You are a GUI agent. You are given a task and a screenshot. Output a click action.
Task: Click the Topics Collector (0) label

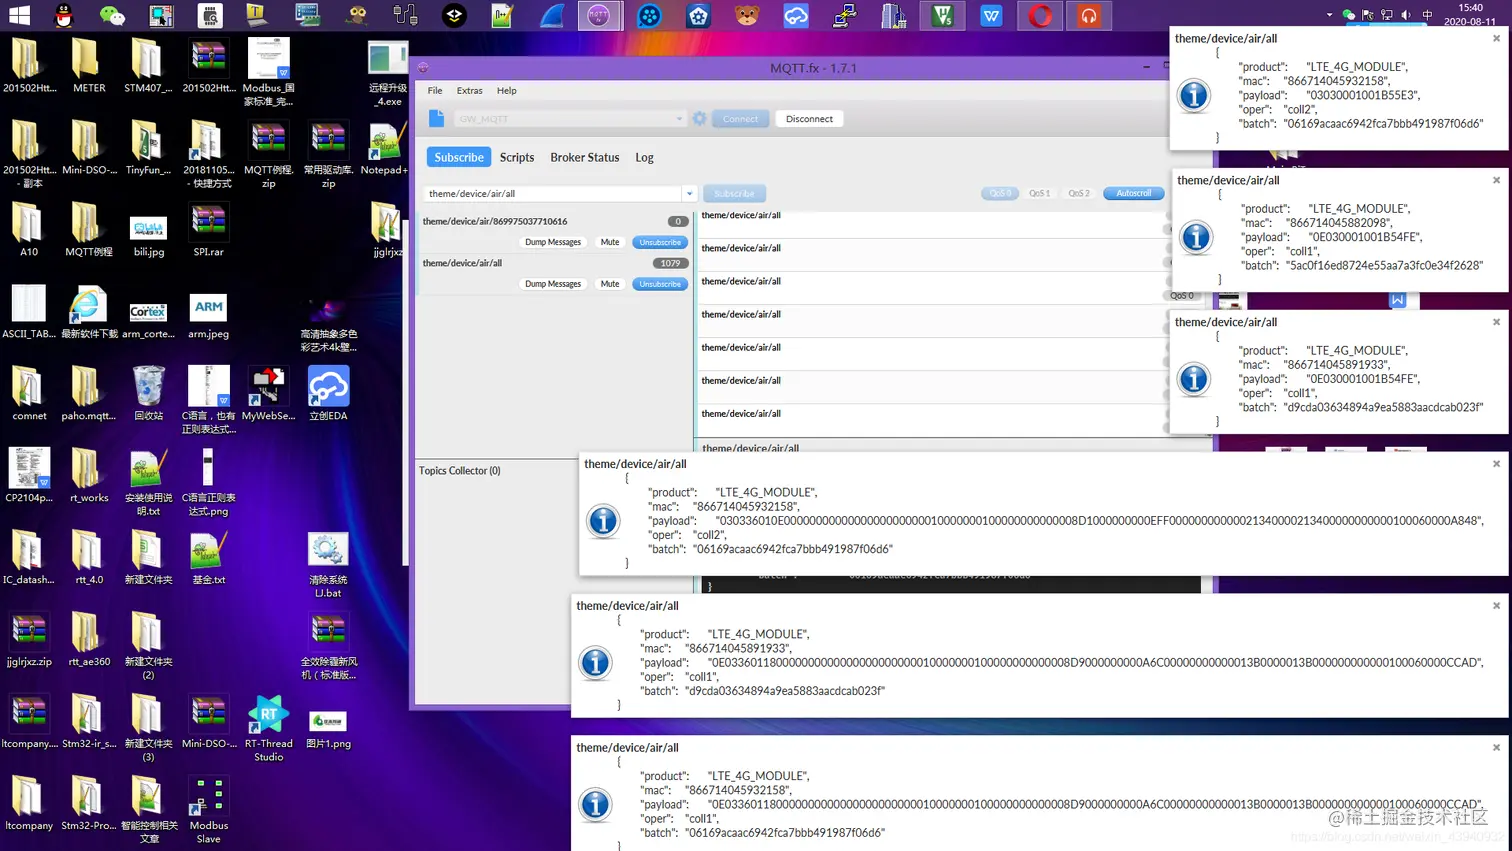[460, 470]
